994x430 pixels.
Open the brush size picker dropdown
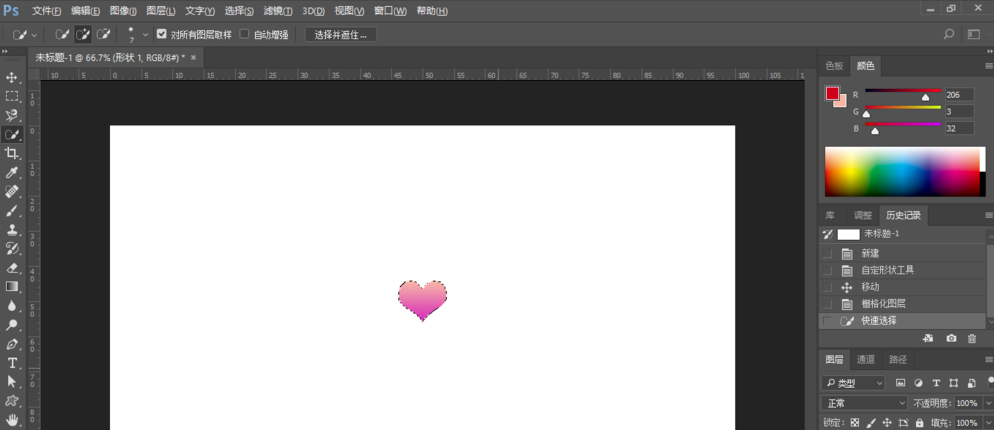click(x=146, y=34)
